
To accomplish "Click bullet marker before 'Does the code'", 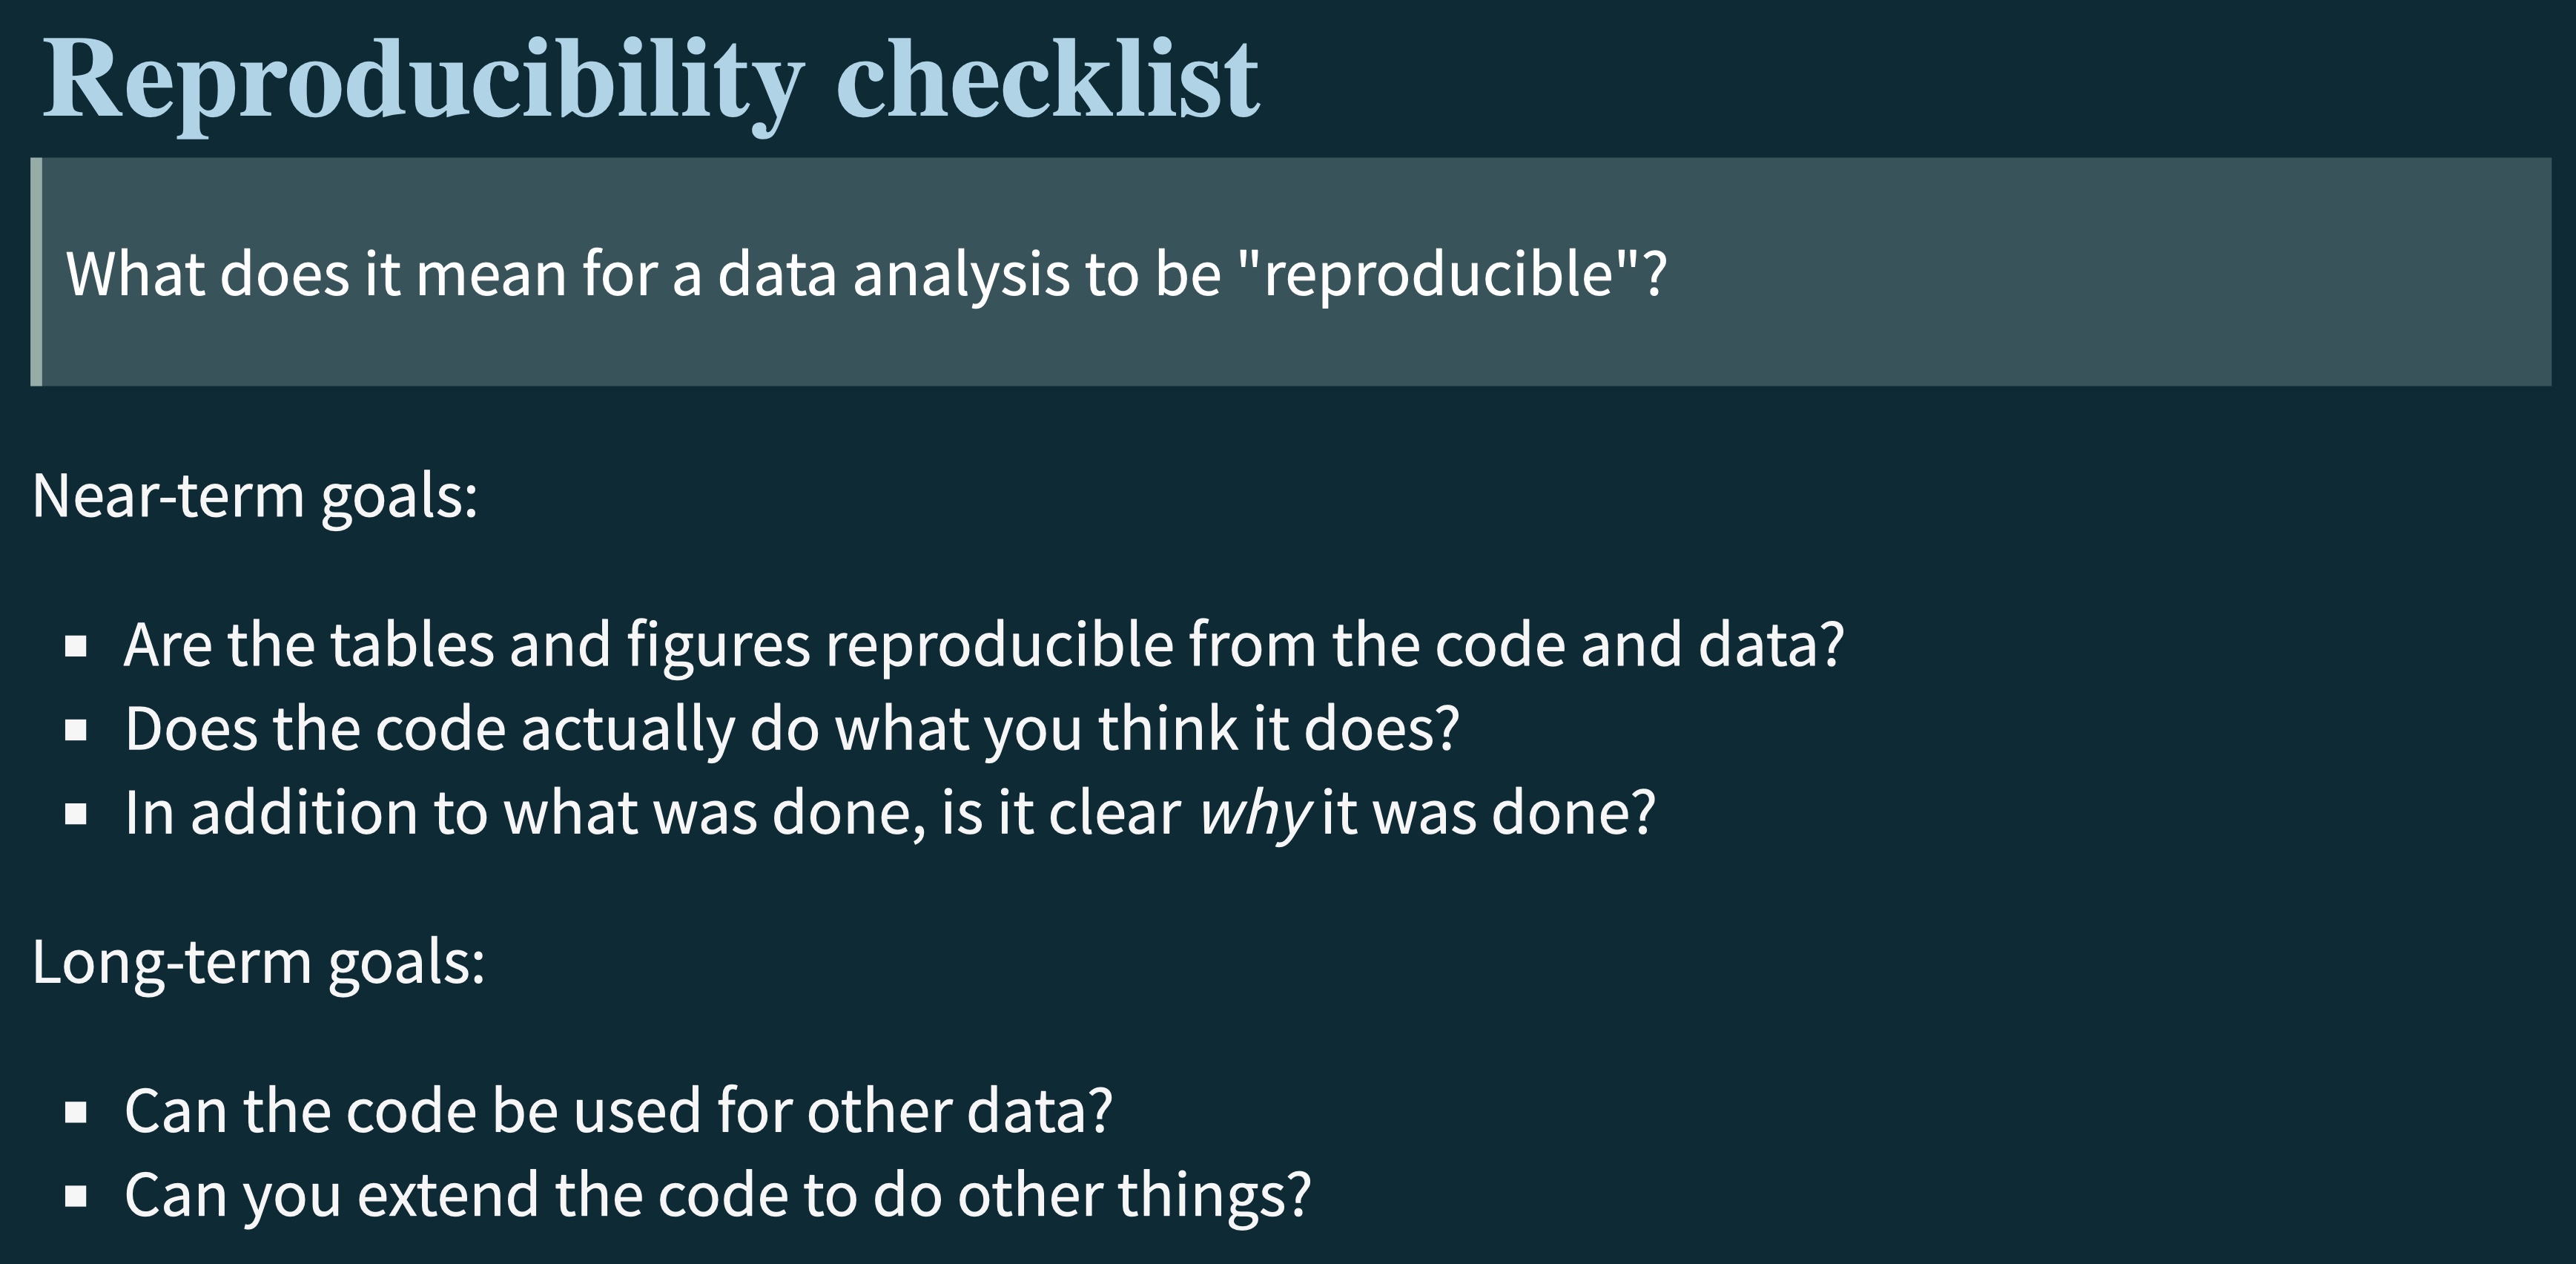I will [x=76, y=731].
